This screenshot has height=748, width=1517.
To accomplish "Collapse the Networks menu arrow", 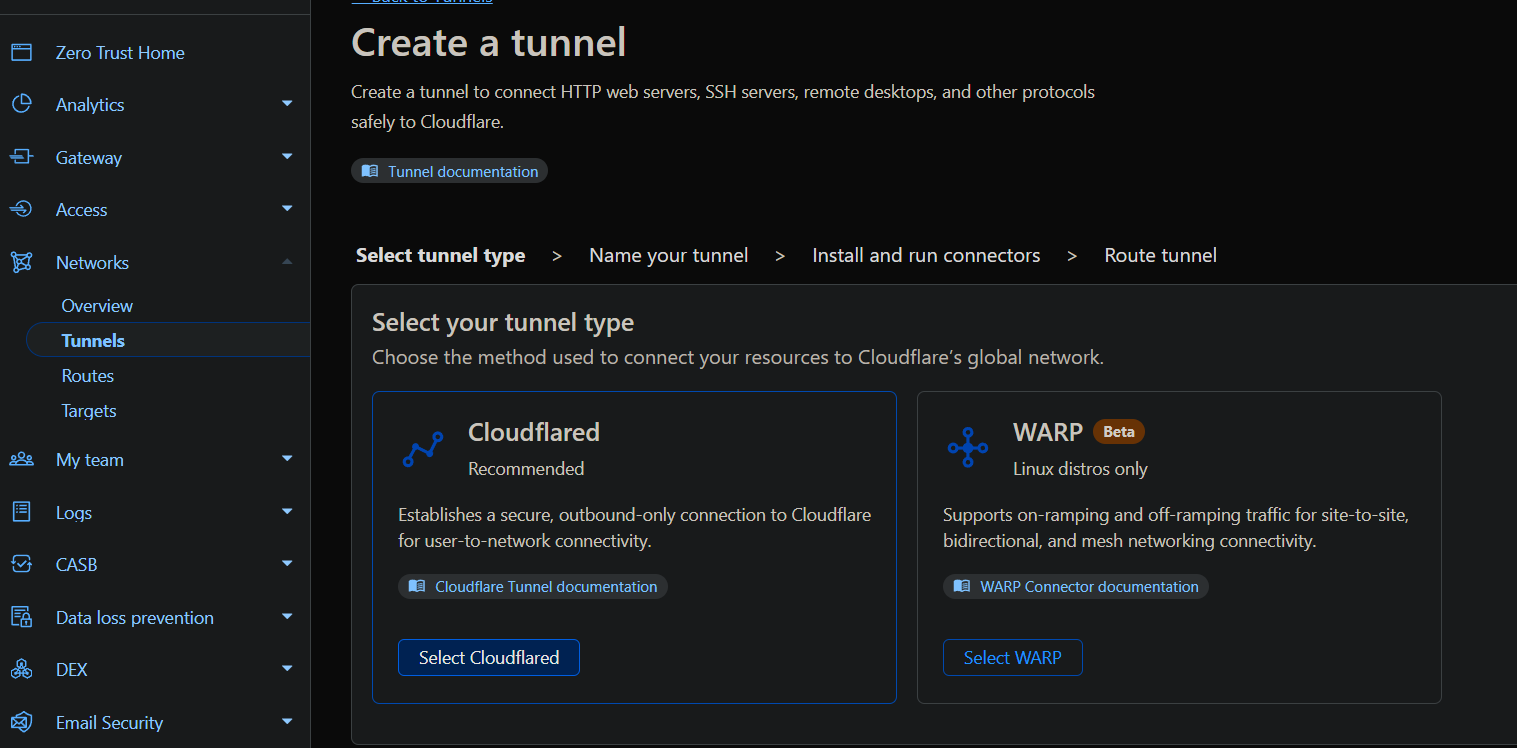I will 287,262.
